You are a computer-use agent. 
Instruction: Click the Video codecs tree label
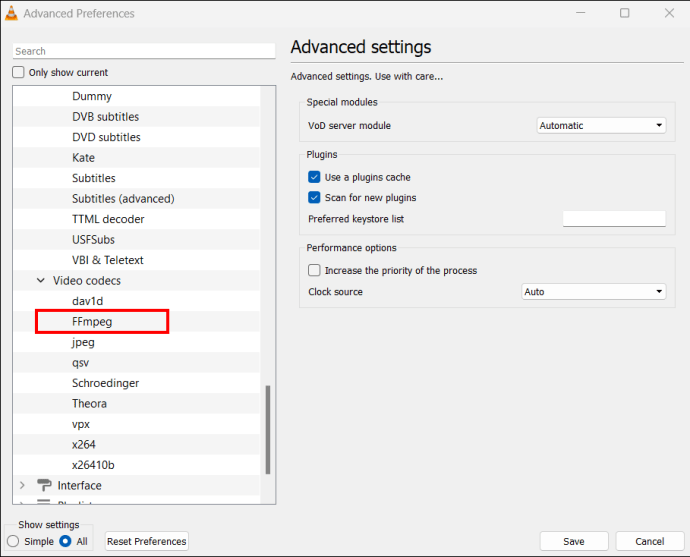[87, 280]
